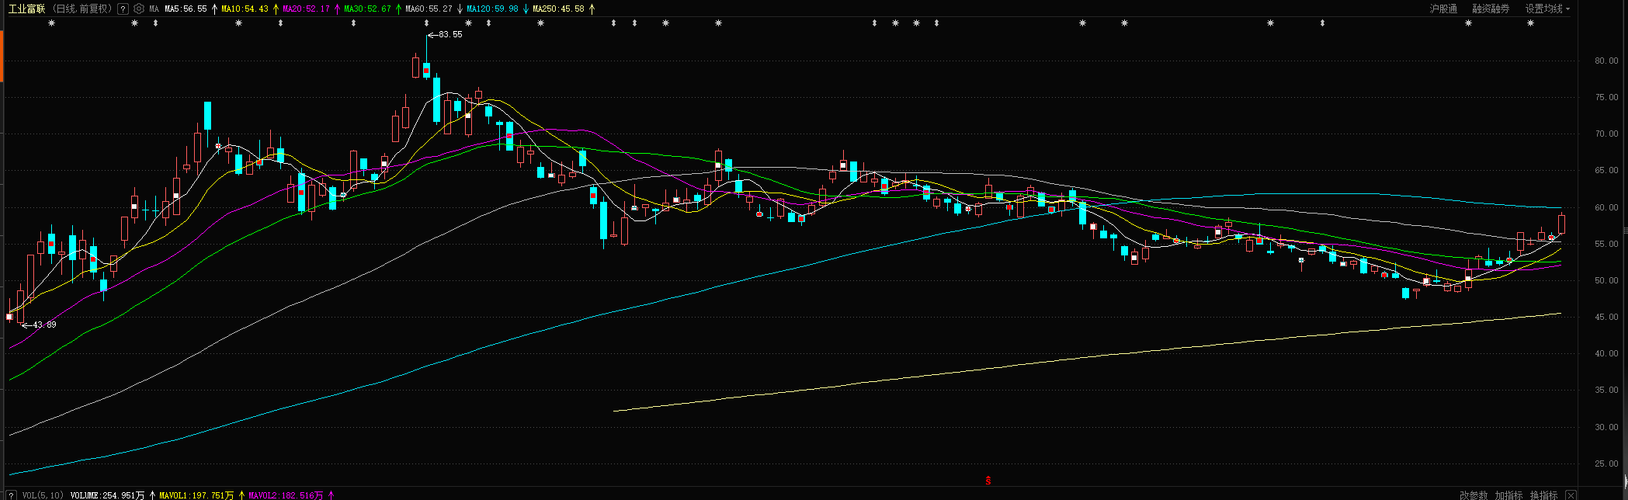The image size is (1628, 500).
Task: Click the 83.55 high price label
Action: click(x=450, y=34)
